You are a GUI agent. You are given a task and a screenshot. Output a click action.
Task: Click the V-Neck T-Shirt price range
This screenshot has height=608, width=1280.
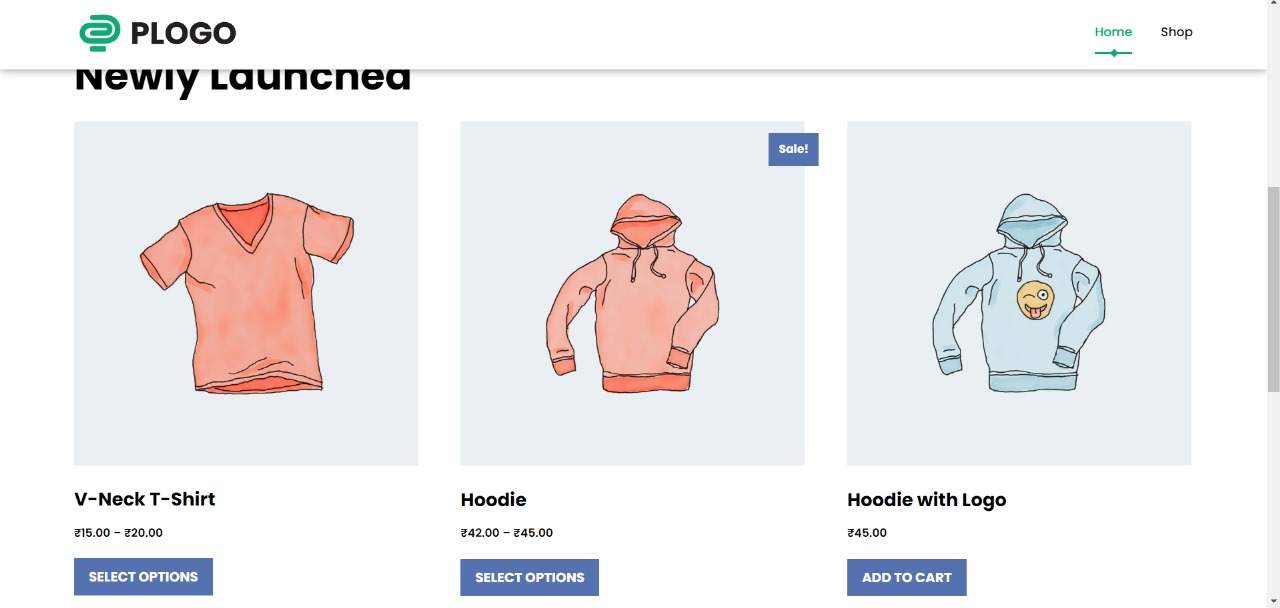coord(118,533)
